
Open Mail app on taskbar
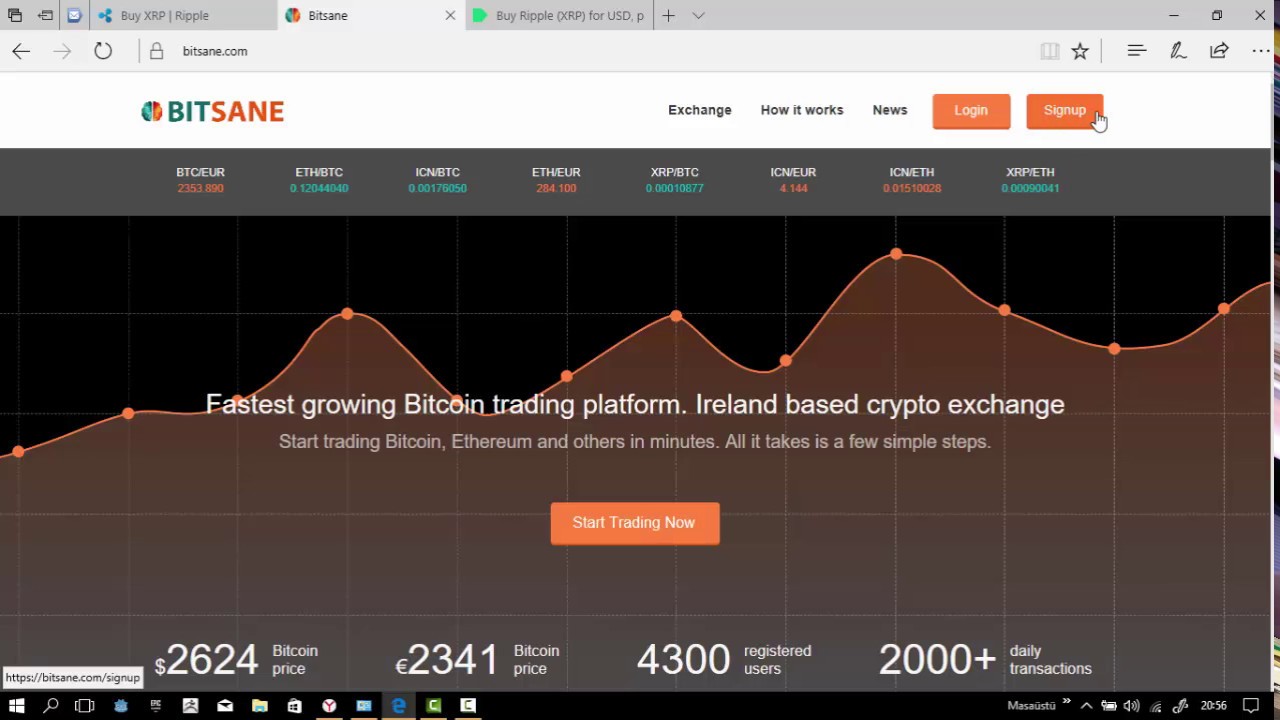click(225, 705)
